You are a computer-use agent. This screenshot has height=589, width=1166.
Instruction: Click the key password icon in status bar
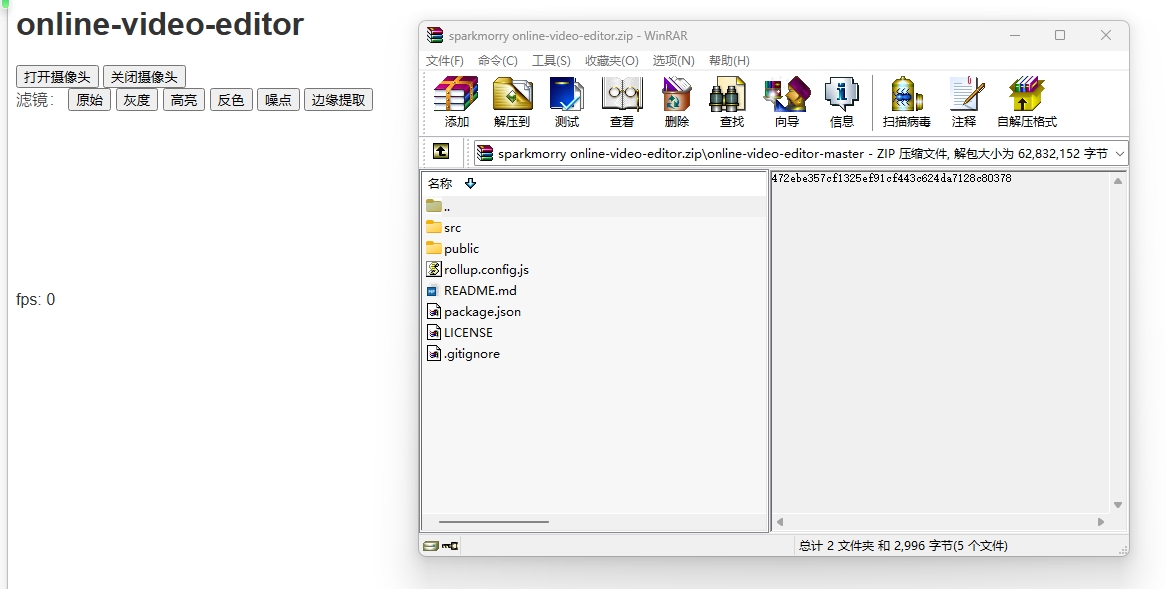[x=450, y=546]
